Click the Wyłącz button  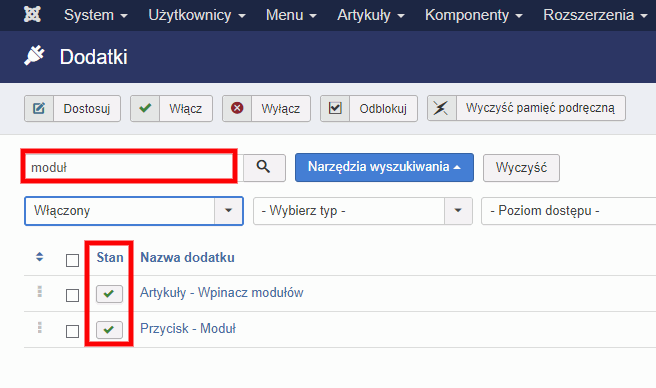266,108
